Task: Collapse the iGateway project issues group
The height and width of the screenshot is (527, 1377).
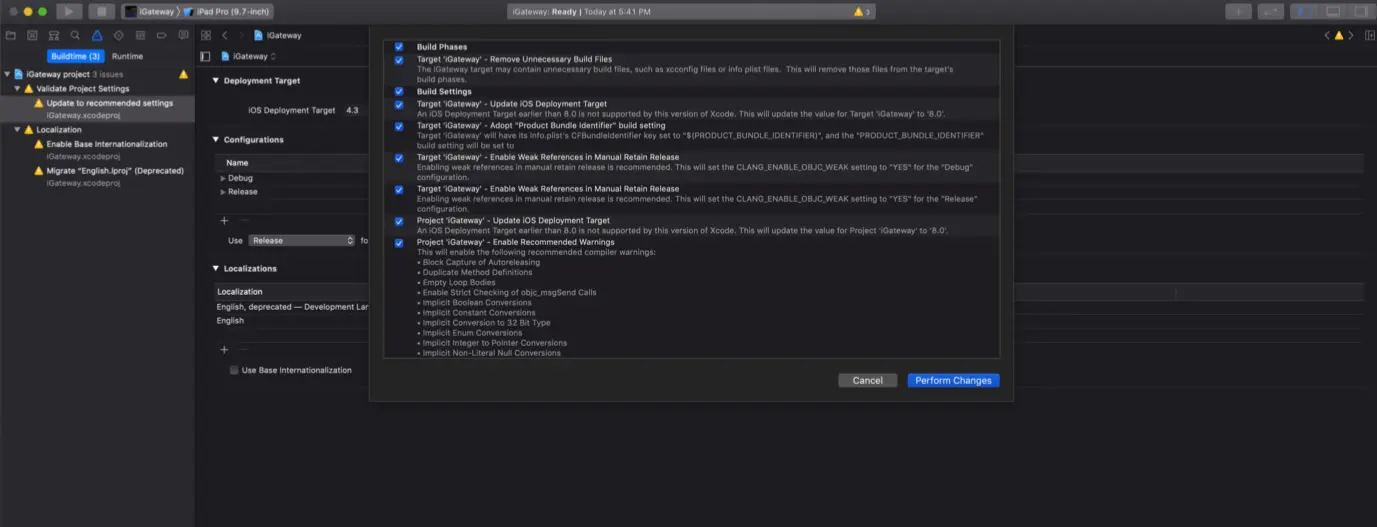Action: tap(7, 74)
